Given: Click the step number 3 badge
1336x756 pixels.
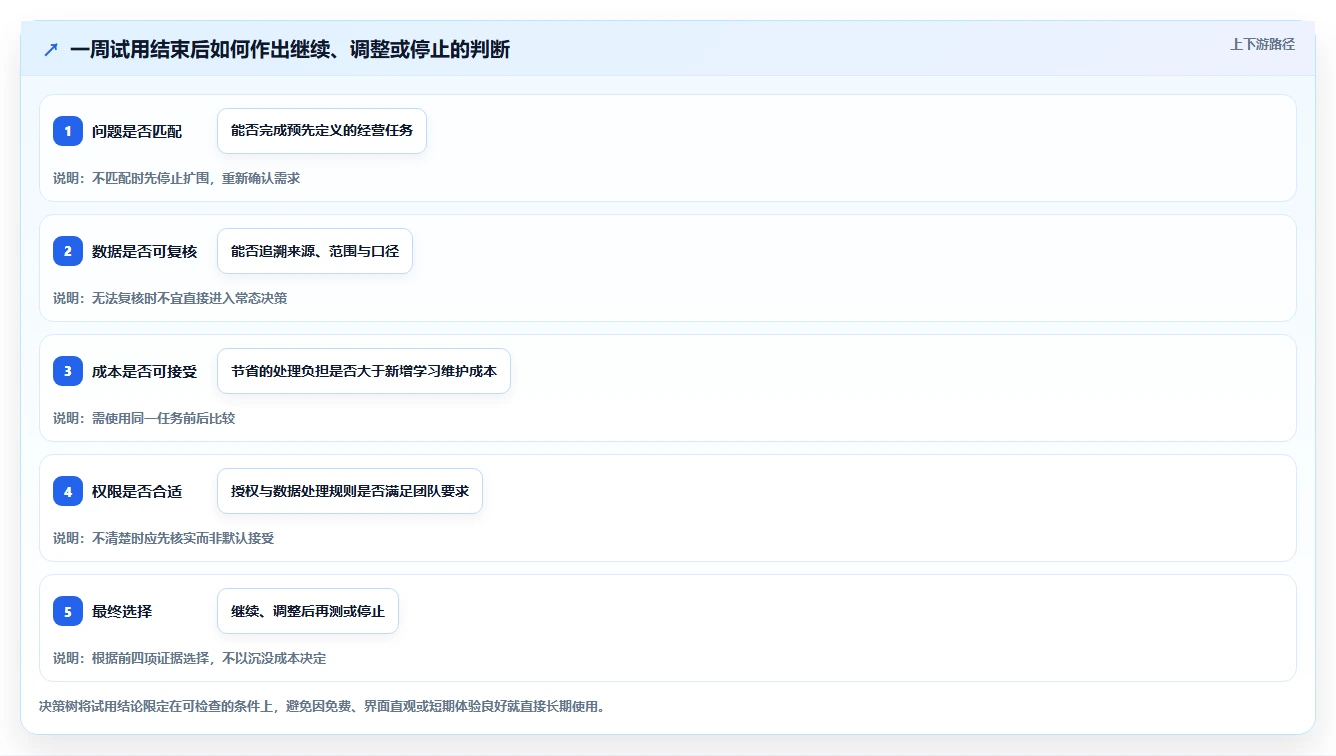Looking at the screenshot, I should (x=68, y=371).
